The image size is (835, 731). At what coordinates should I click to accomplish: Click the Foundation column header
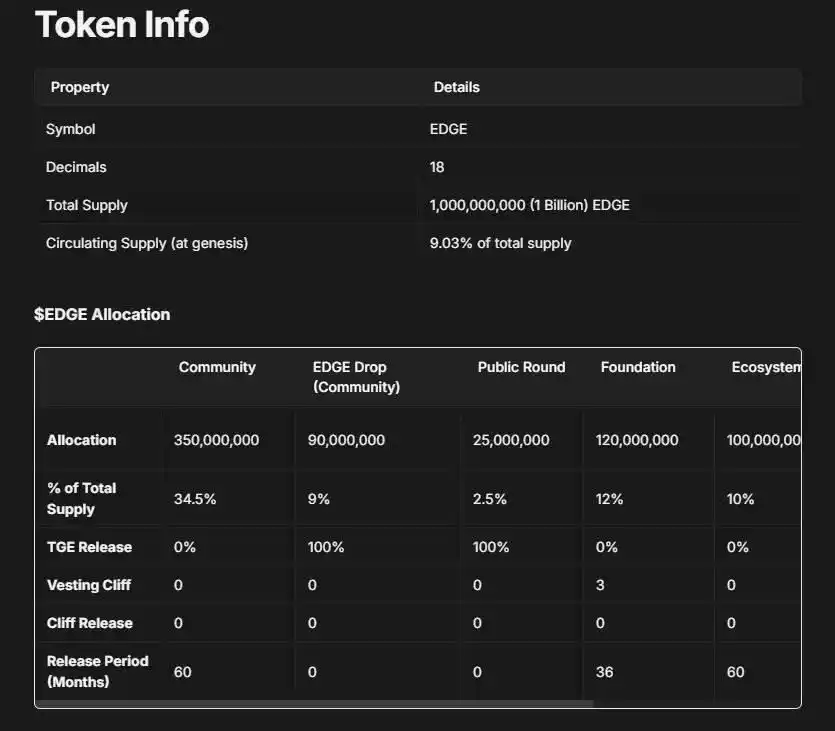point(638,367)
